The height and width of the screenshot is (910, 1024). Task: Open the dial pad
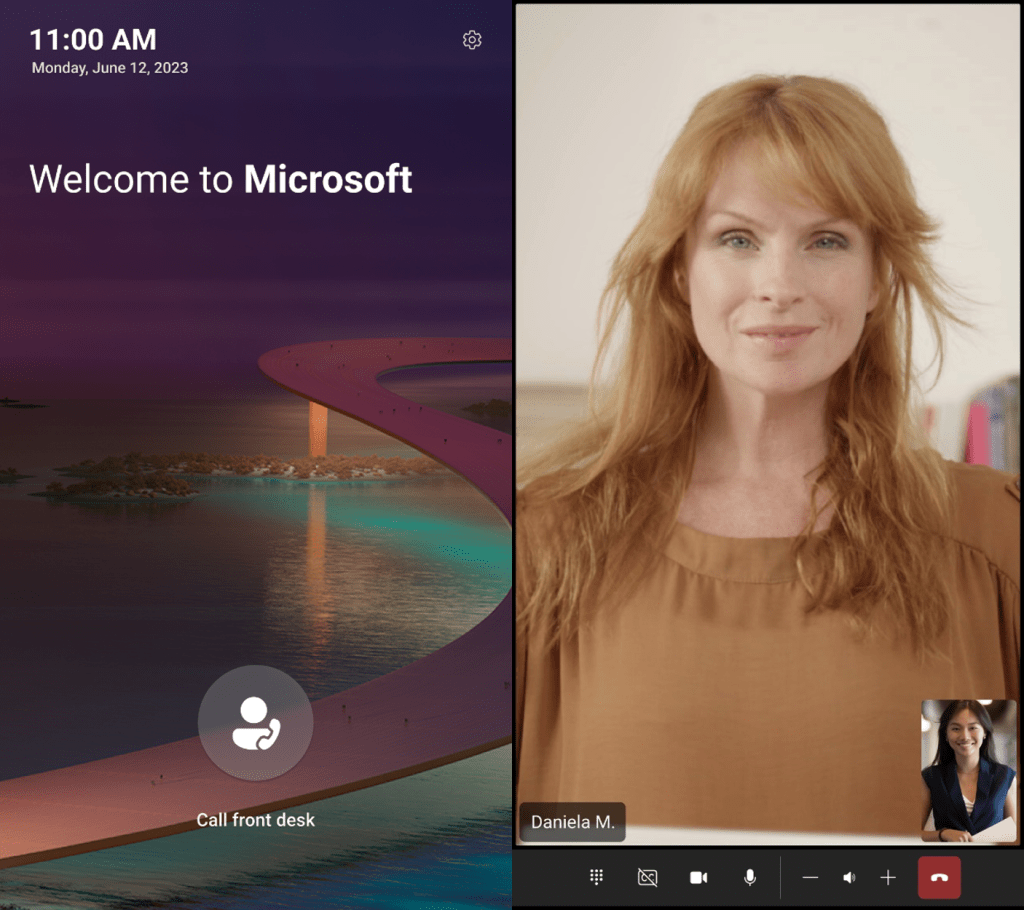click(596, 877)
